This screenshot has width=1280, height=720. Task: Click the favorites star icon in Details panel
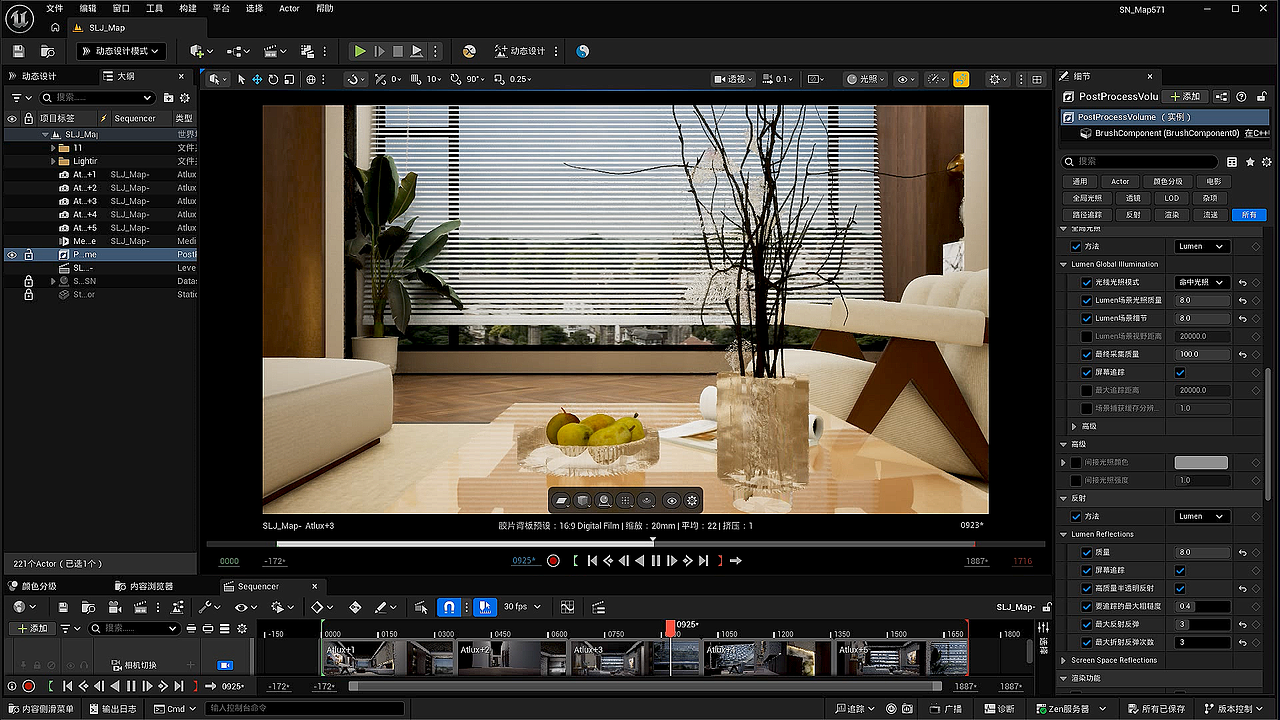(x=1250, y=161)
